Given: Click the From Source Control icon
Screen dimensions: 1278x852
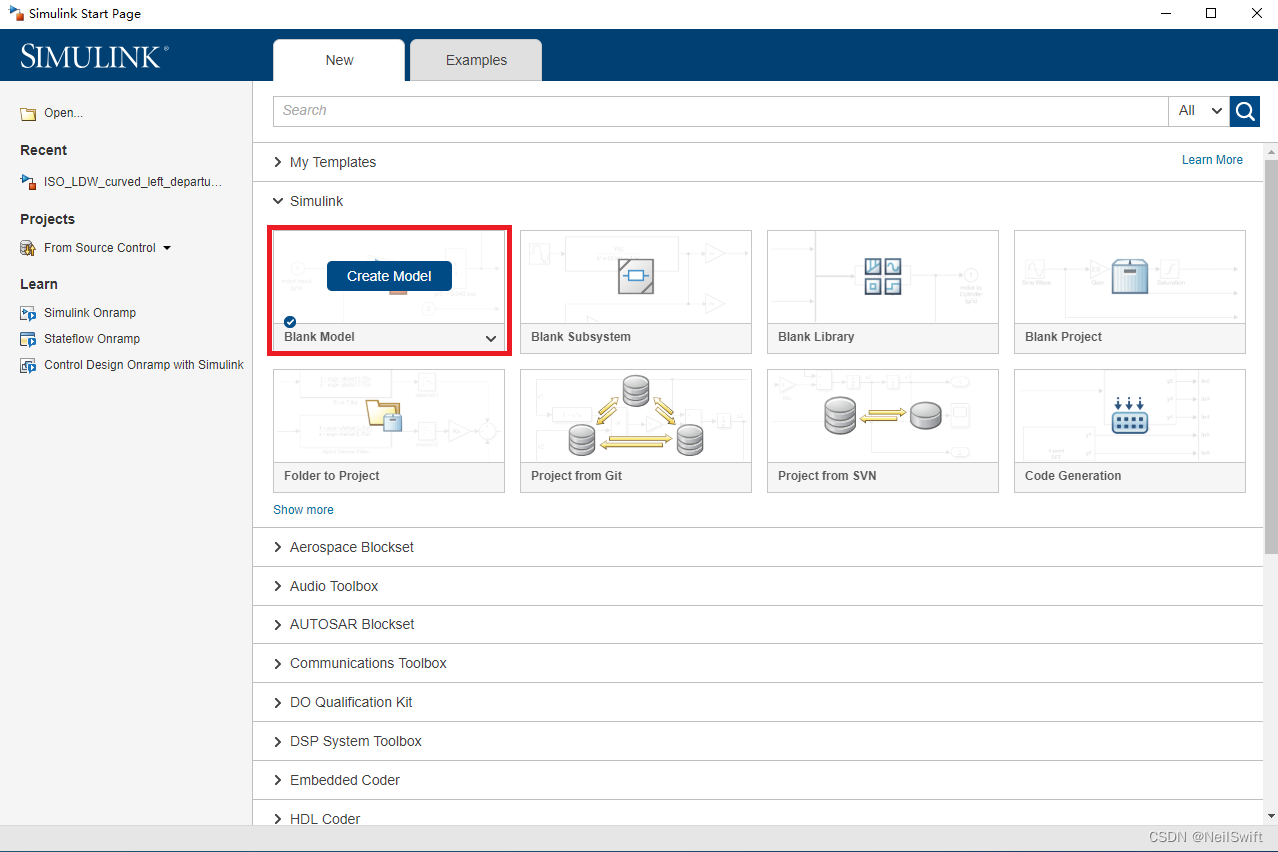Looking at the screenshot, I should 28,248.
